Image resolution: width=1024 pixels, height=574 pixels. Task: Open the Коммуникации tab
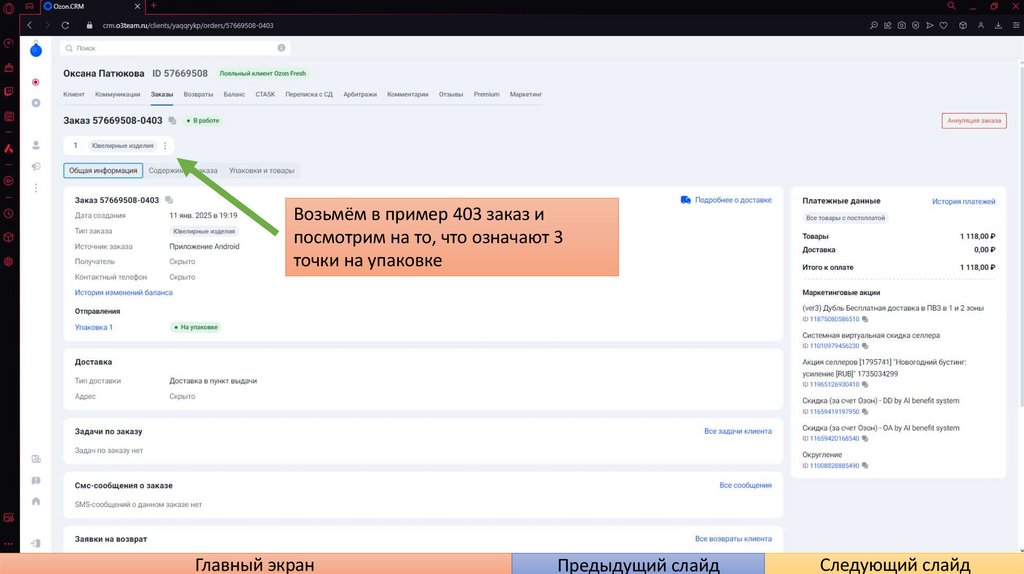pos(118,95)
